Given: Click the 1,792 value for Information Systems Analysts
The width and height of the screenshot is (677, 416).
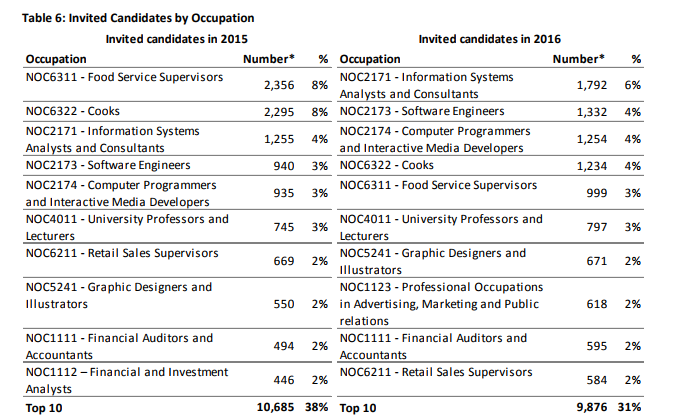Looking at the screenshot, I should coord(592,85).
